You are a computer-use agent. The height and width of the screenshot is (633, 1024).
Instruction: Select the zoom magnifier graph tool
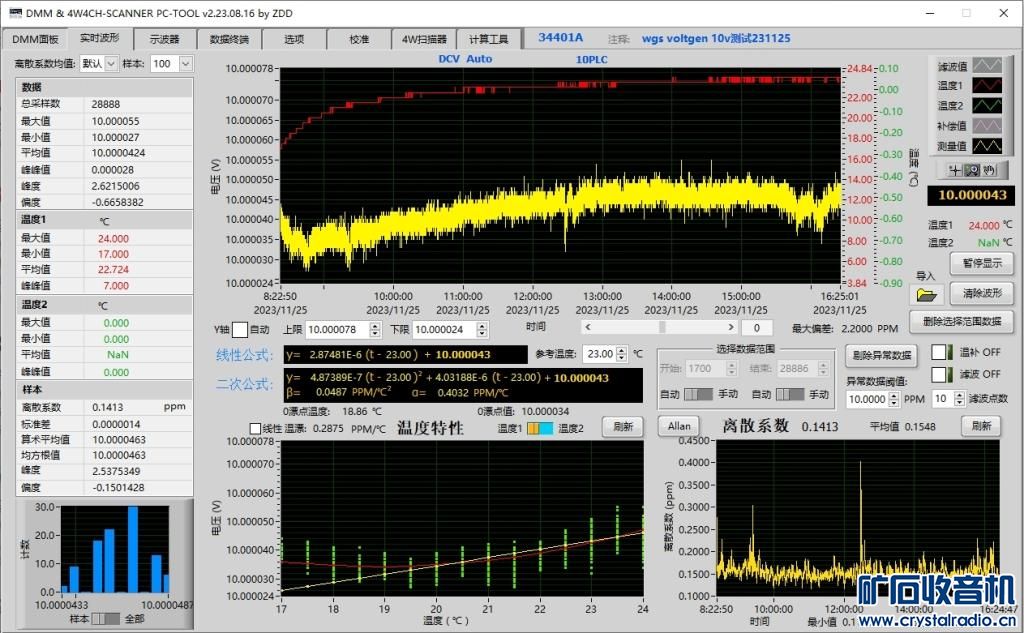[x=971, y=170]
